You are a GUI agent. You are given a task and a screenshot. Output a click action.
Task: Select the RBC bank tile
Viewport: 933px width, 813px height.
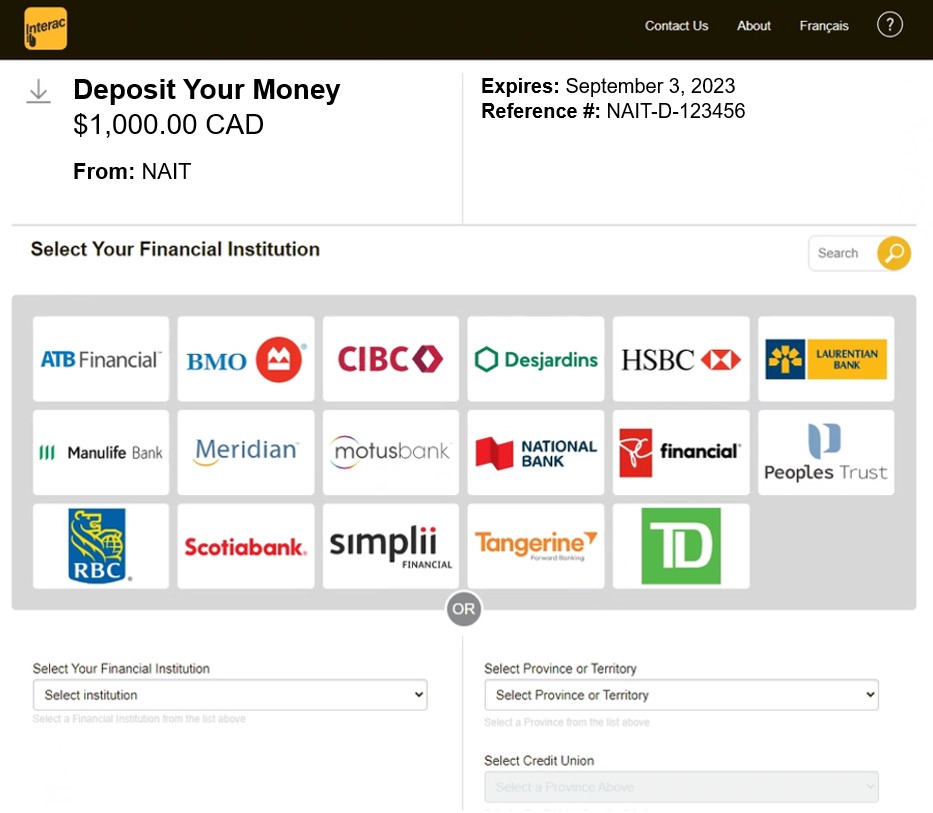(x=100, y=545)
